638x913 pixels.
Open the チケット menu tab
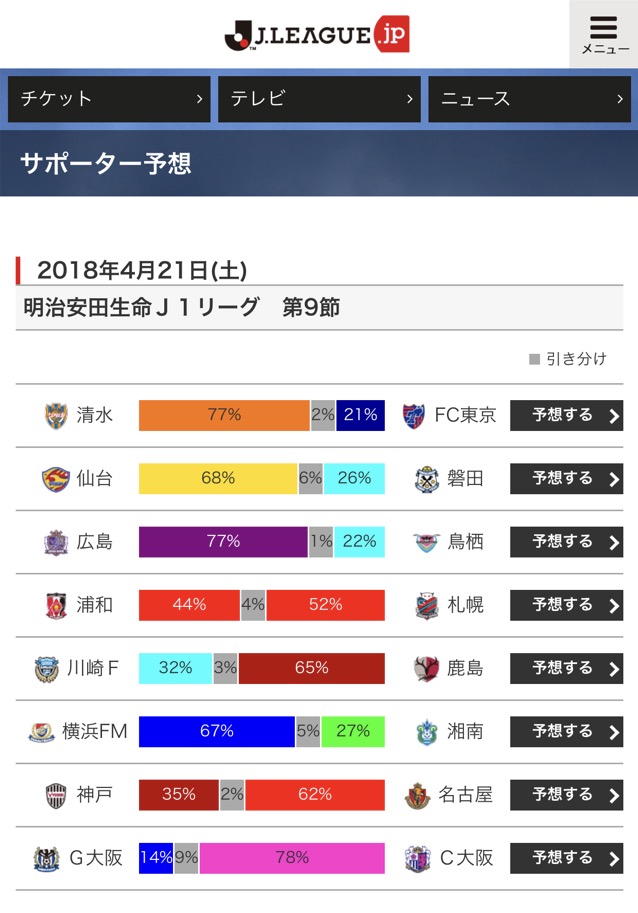(x=109, y=99)
